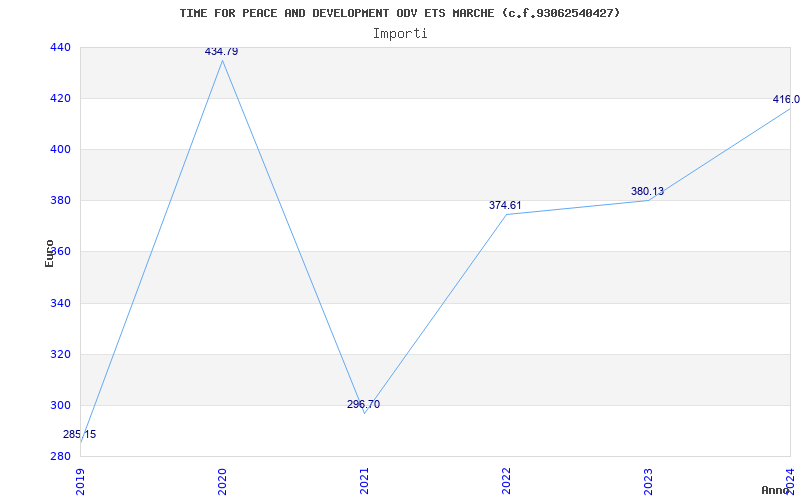Click the 2023 year axis label
Image resolution: width=800 pixels, height=500 pixels.
click(648, 482)
